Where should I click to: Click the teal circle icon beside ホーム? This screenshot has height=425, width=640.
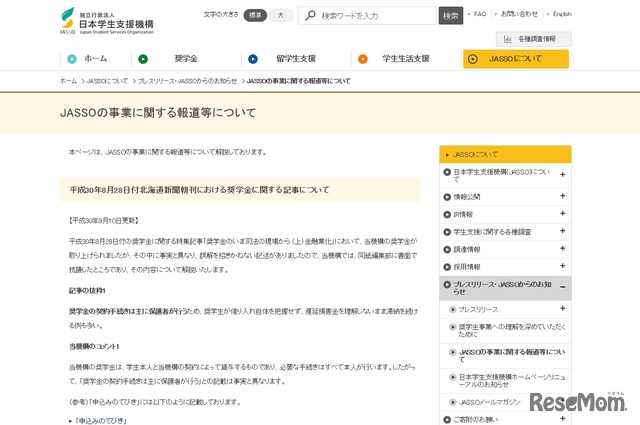(72, 59)
